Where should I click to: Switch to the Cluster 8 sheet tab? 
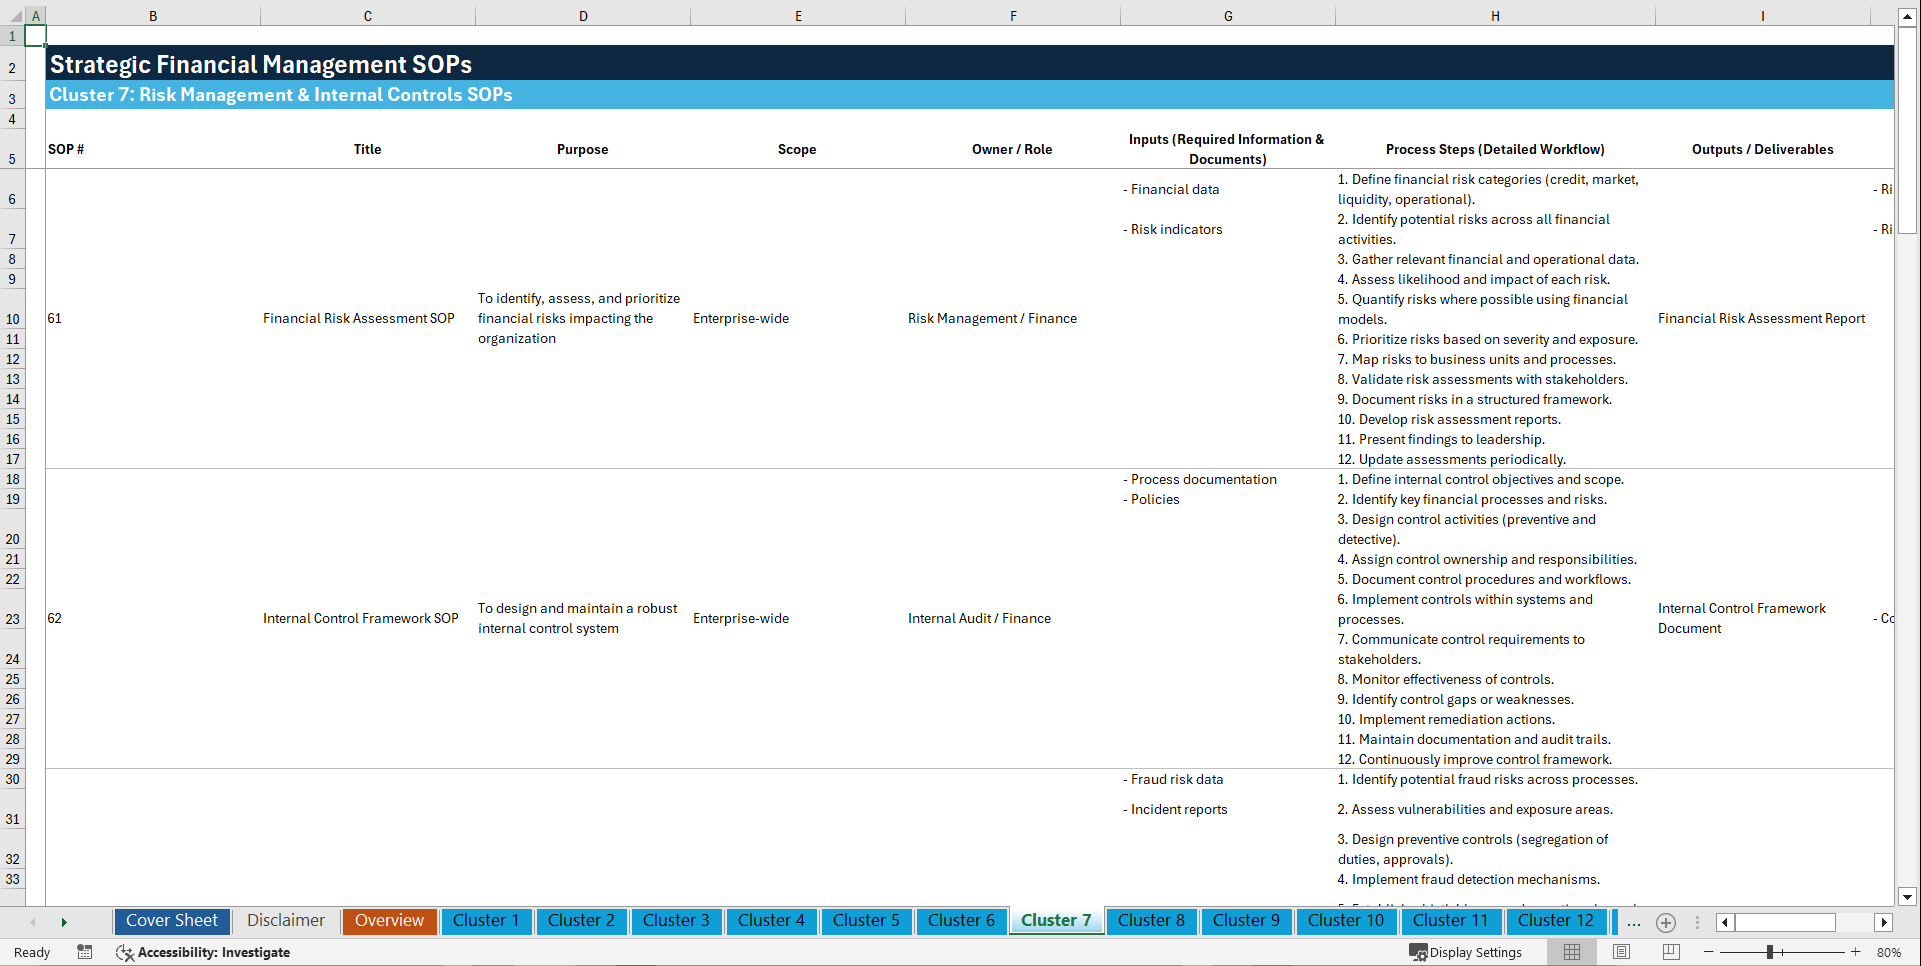coord(1151,921)
